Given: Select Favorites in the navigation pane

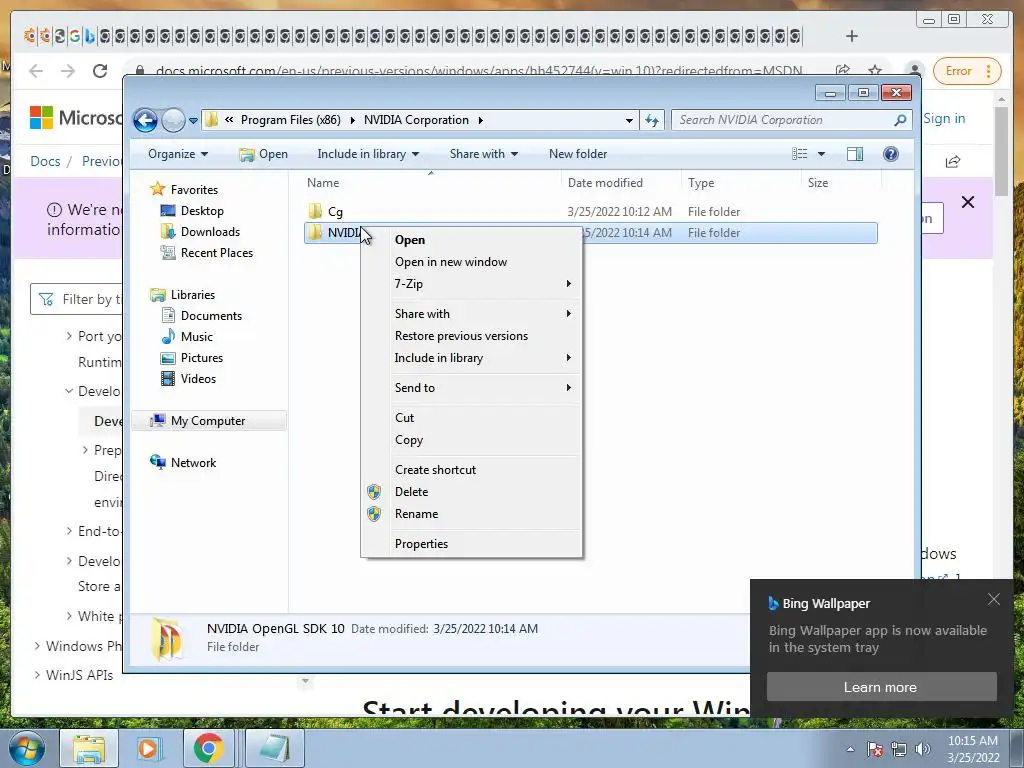Looking at the screenshot, I should (194, 189).
